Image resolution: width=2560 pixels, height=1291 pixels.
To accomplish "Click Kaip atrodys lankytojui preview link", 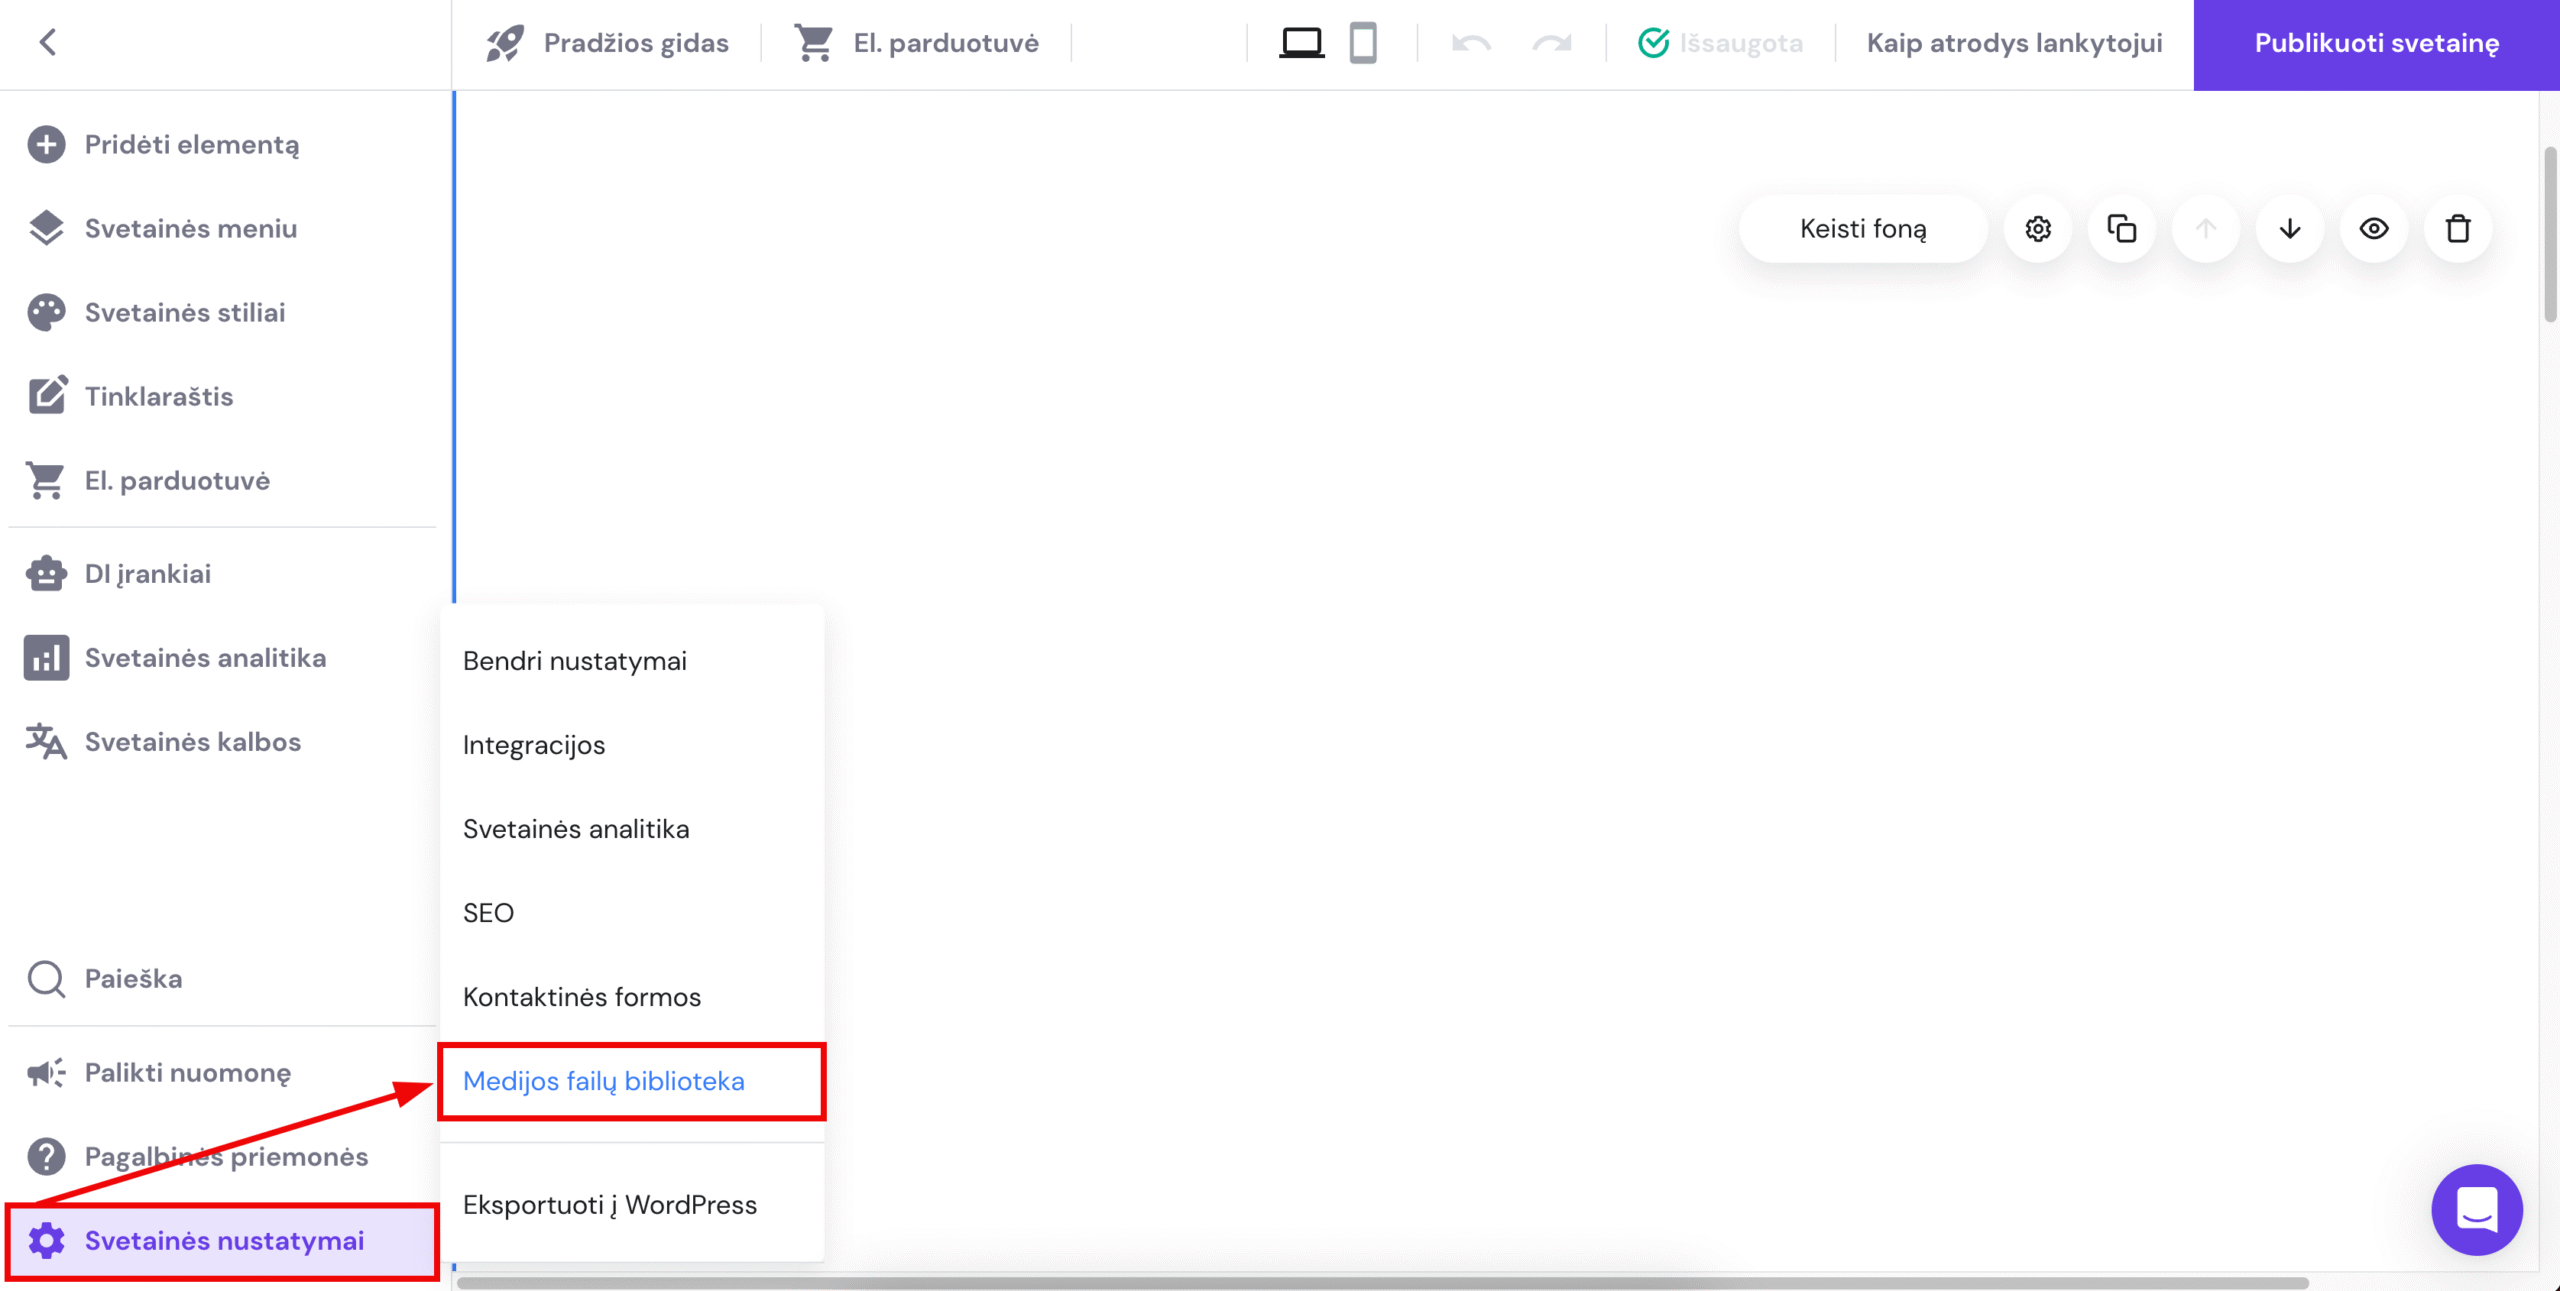I will [2014, 43].
